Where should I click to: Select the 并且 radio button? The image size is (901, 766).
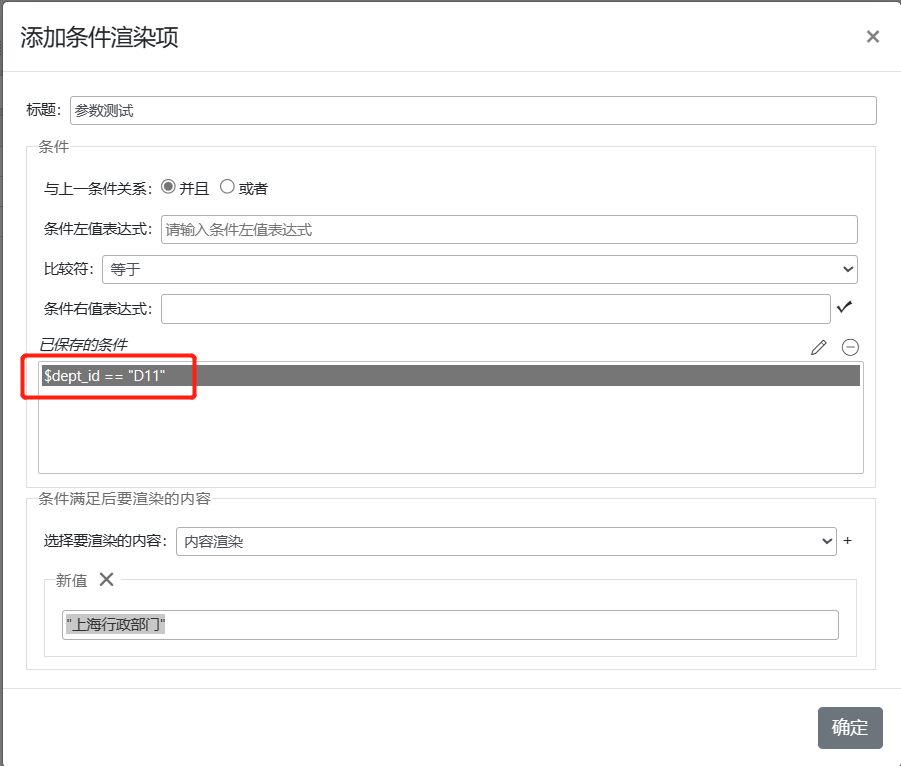pos(168,187)
